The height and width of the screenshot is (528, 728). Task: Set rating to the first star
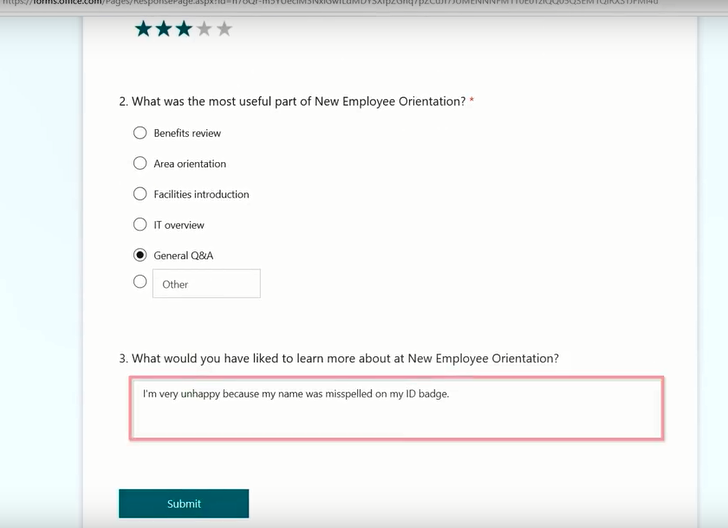click(143, 29)
